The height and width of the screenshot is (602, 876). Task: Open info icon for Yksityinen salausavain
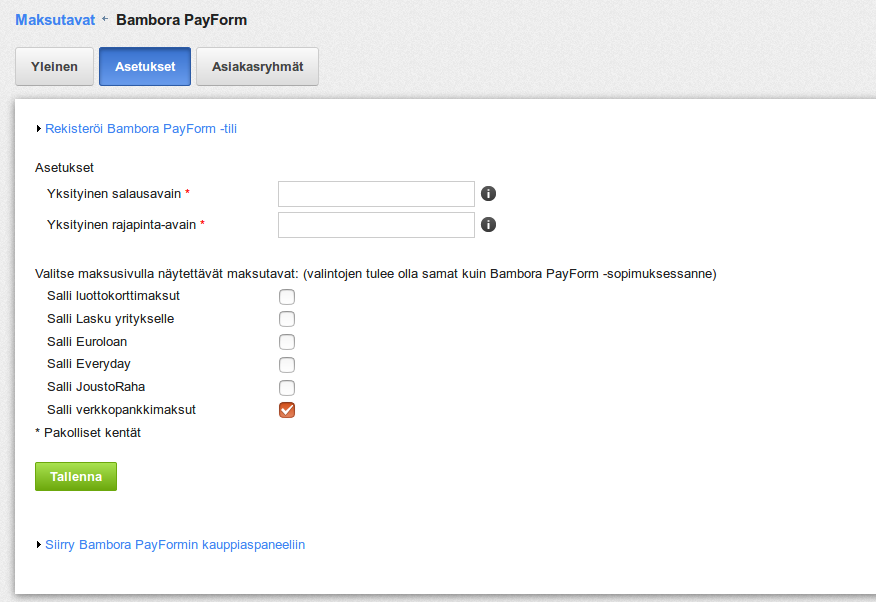[x=488, y=194]
